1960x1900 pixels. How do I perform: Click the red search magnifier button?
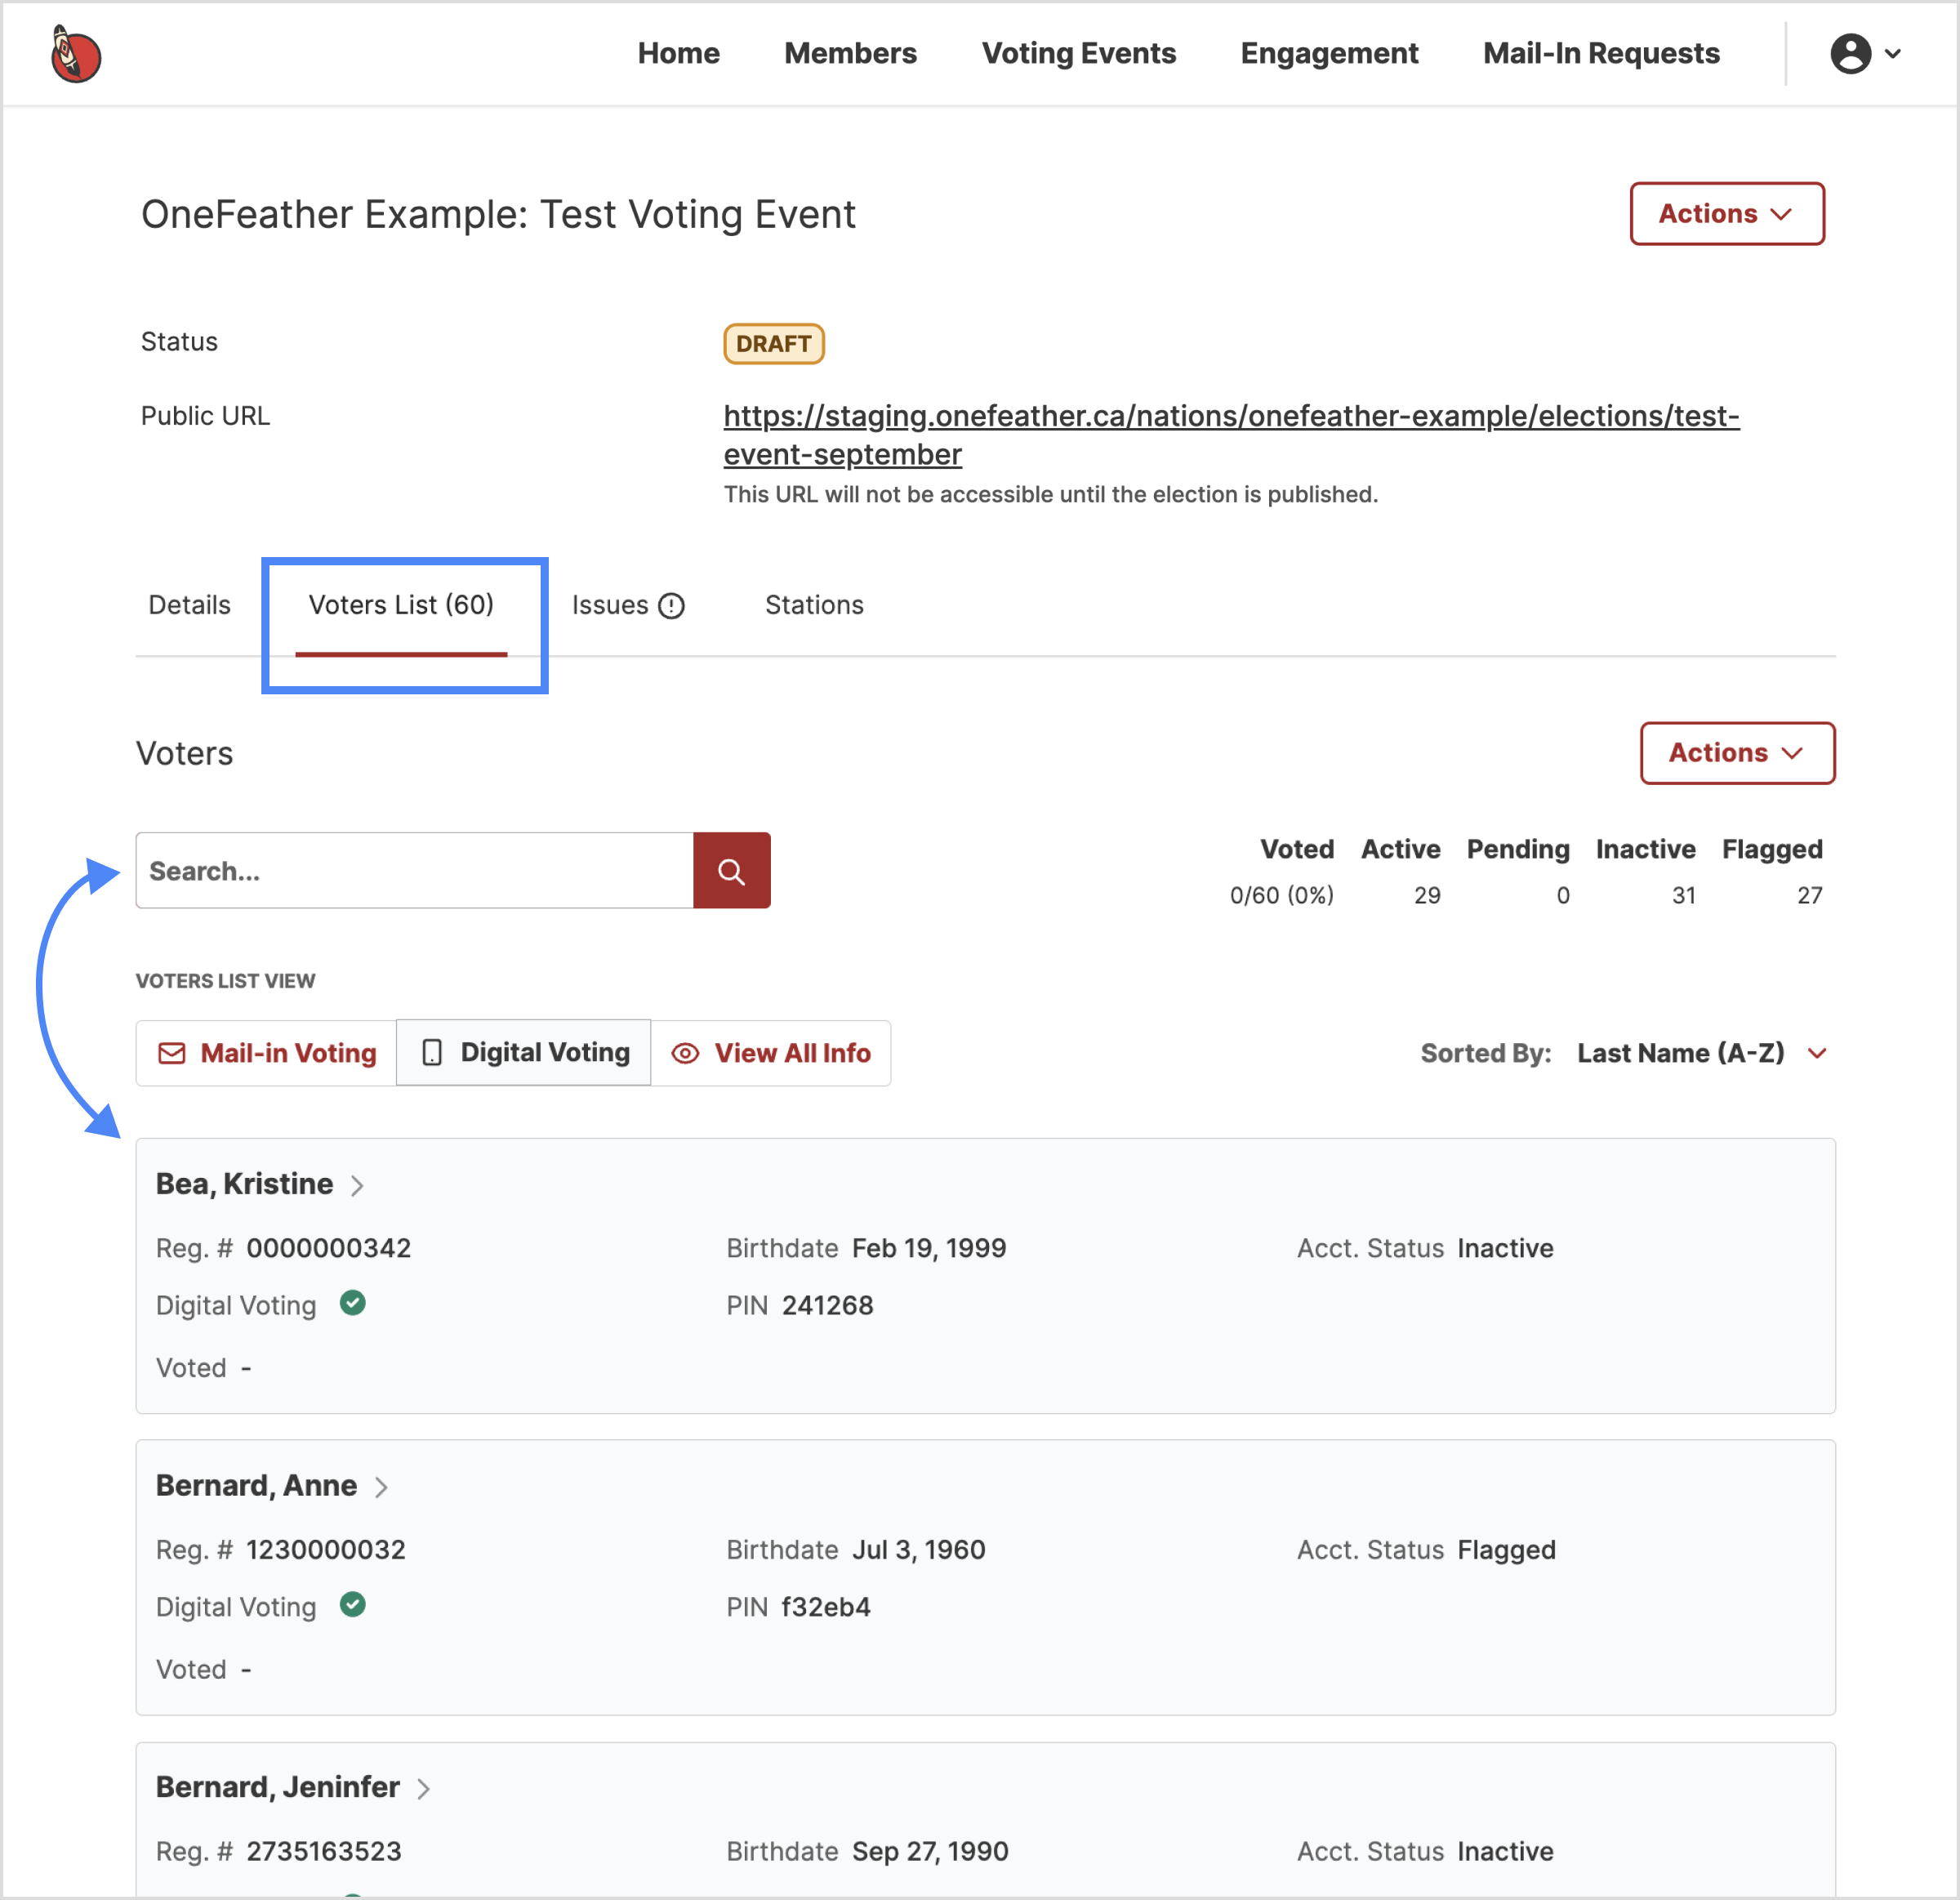(731, 871)
